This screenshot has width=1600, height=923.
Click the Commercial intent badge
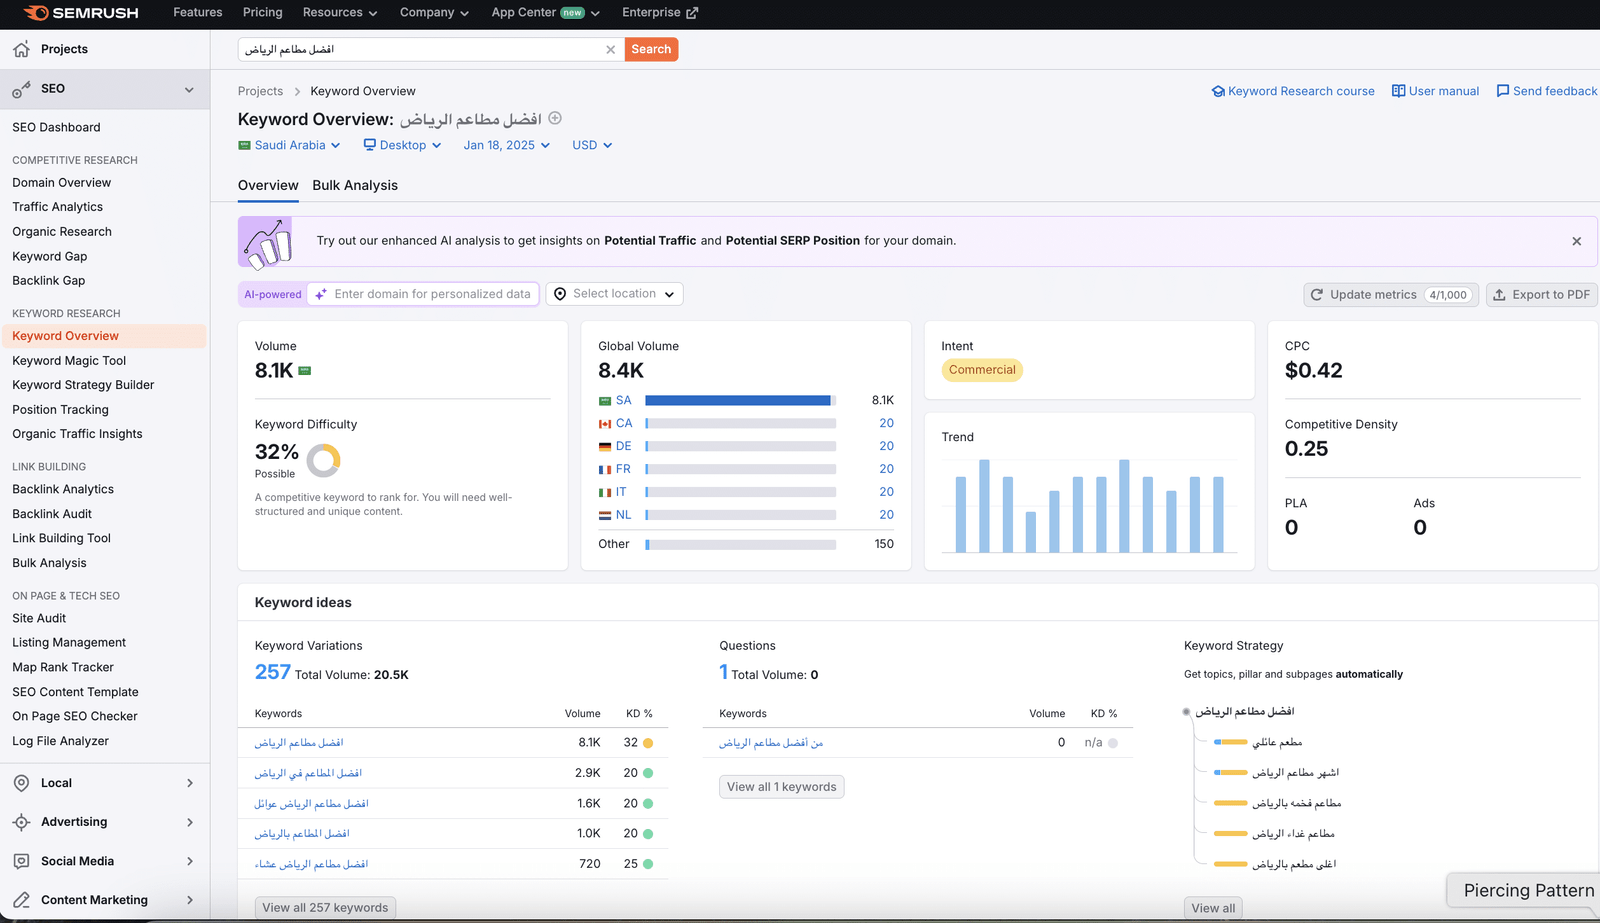point(982,370)
